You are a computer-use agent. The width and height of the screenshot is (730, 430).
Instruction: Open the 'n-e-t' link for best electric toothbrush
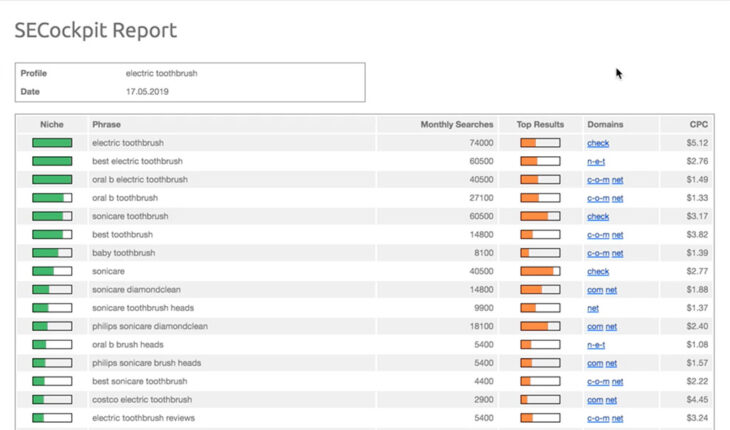[x=596, y=161]
